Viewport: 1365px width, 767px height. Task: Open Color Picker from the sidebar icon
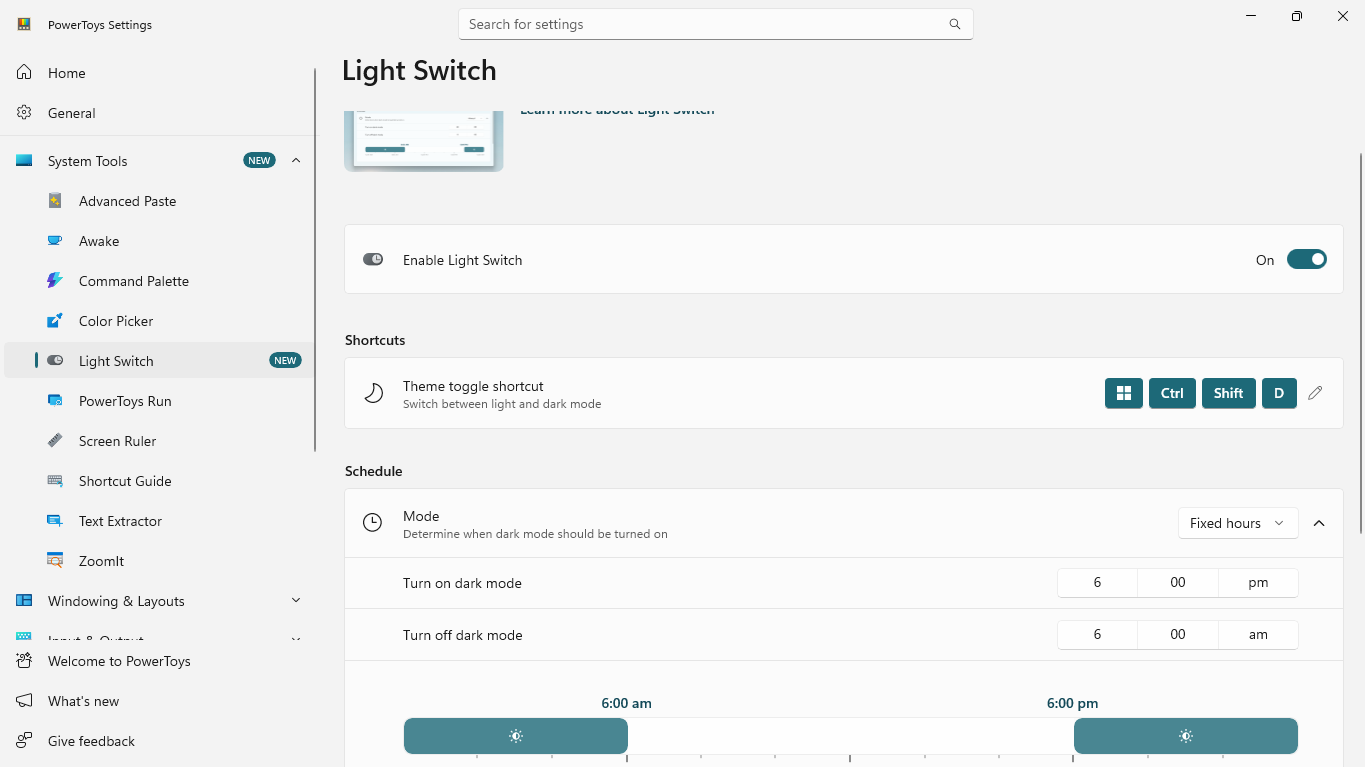pos(55,320)
